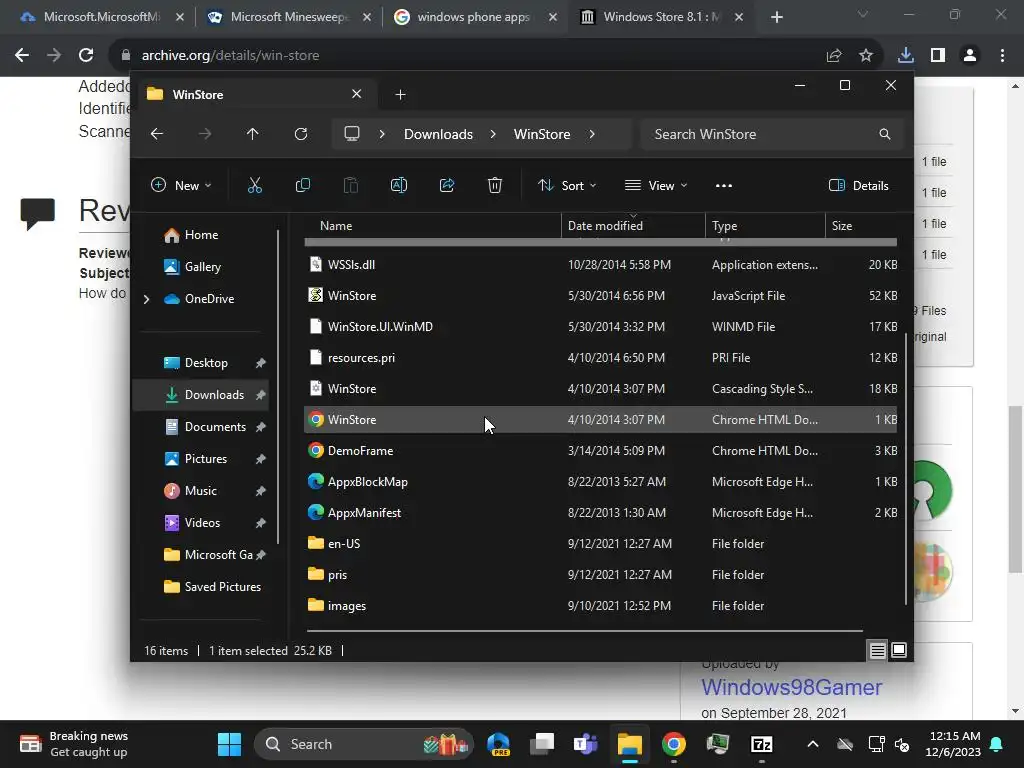Open a new Chrome tab

(776, 17)
